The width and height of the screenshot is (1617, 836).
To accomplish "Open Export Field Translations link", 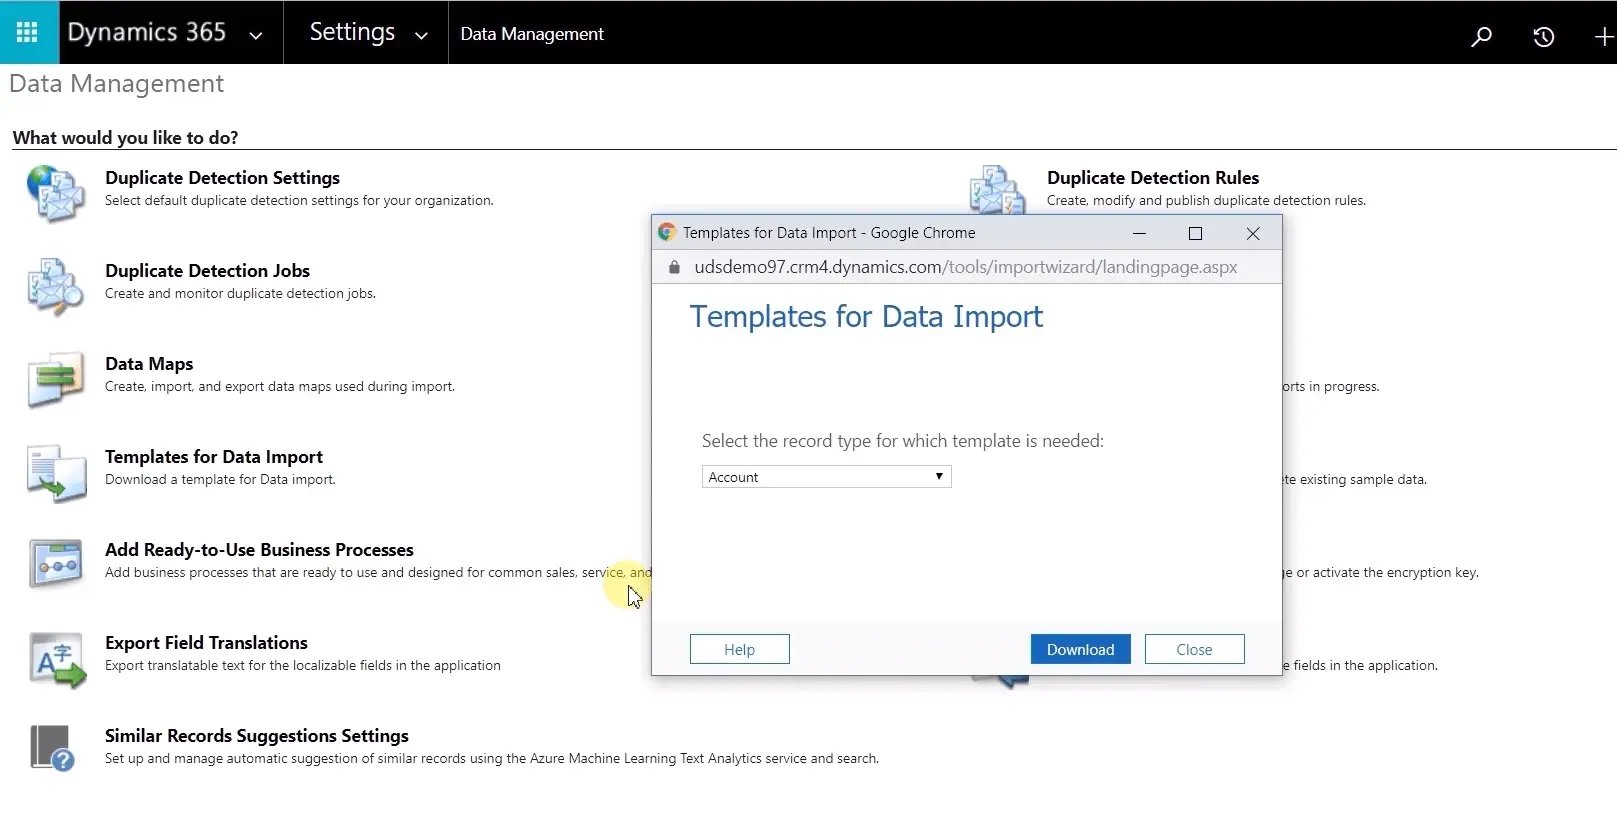I will (206, 643).
